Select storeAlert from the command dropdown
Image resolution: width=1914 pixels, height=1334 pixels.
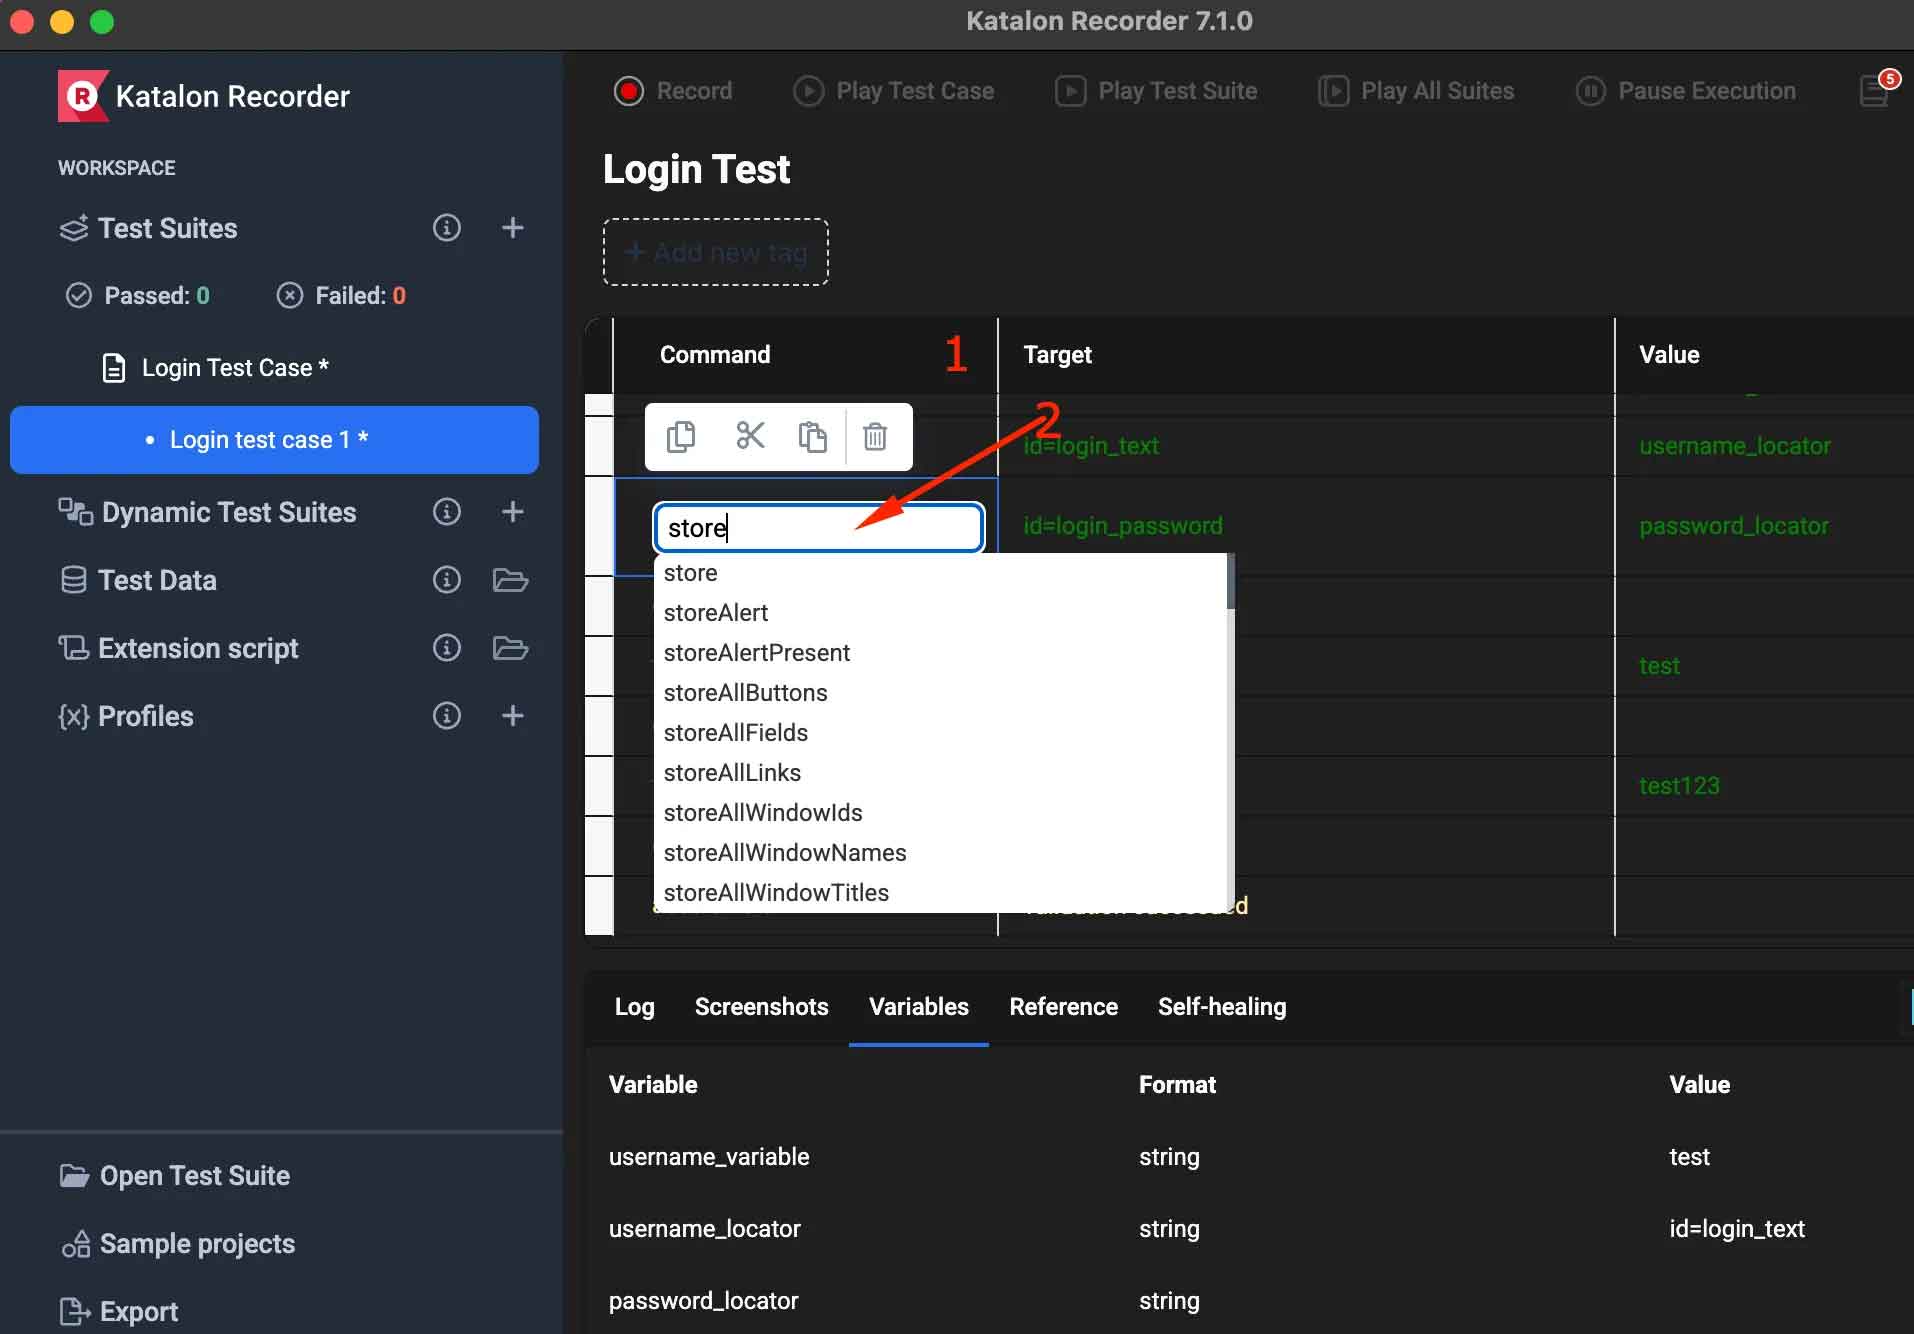[x=715, y=612]
